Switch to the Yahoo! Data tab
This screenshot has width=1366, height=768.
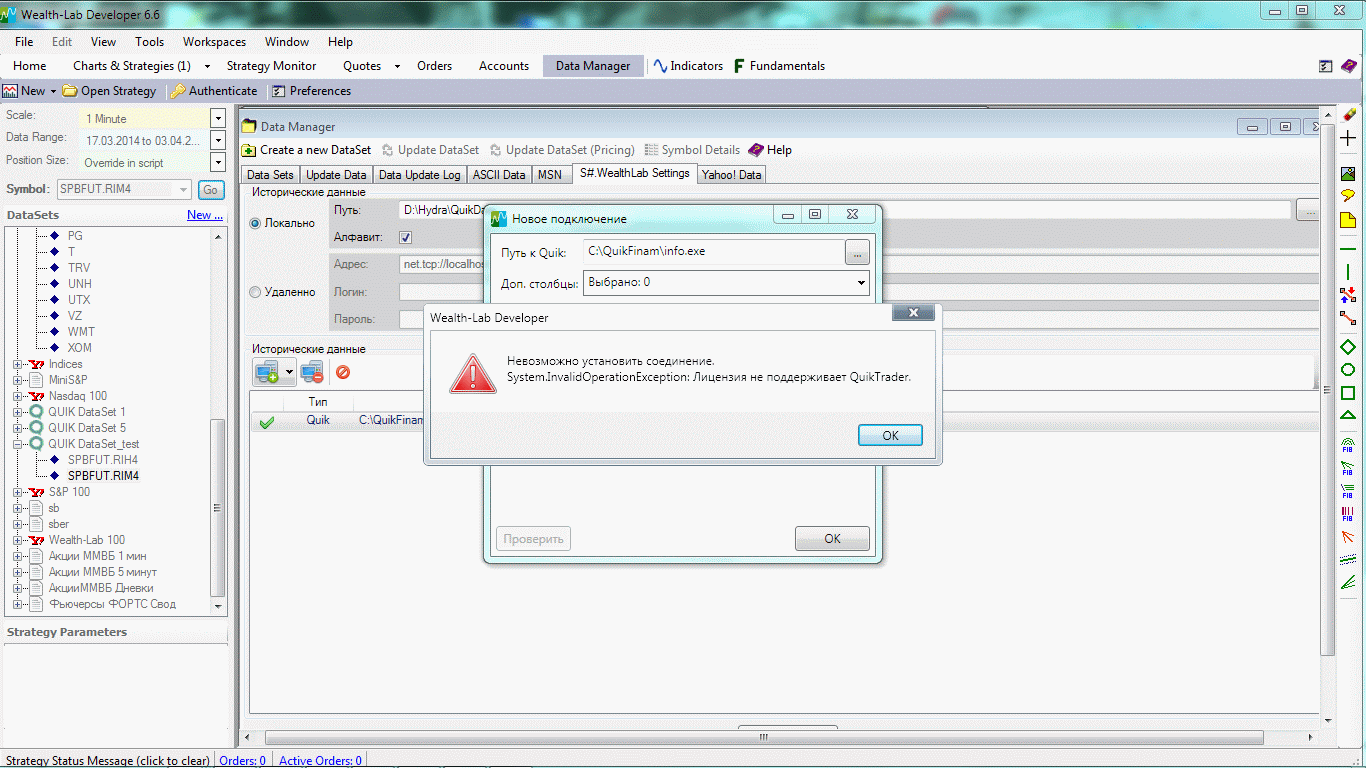coord(731,175)
